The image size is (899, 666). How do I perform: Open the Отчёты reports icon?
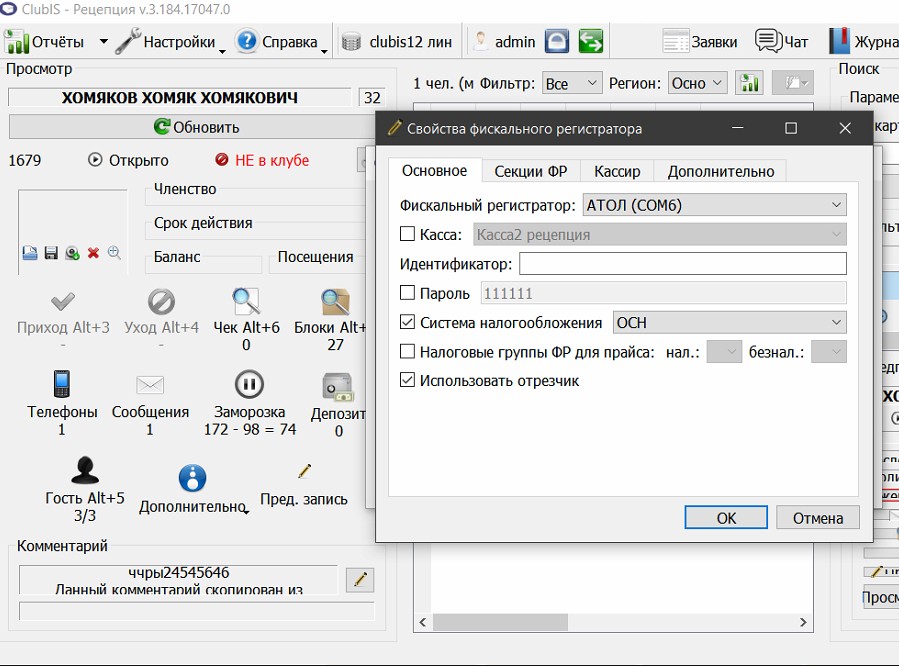[x=16, y=41]
